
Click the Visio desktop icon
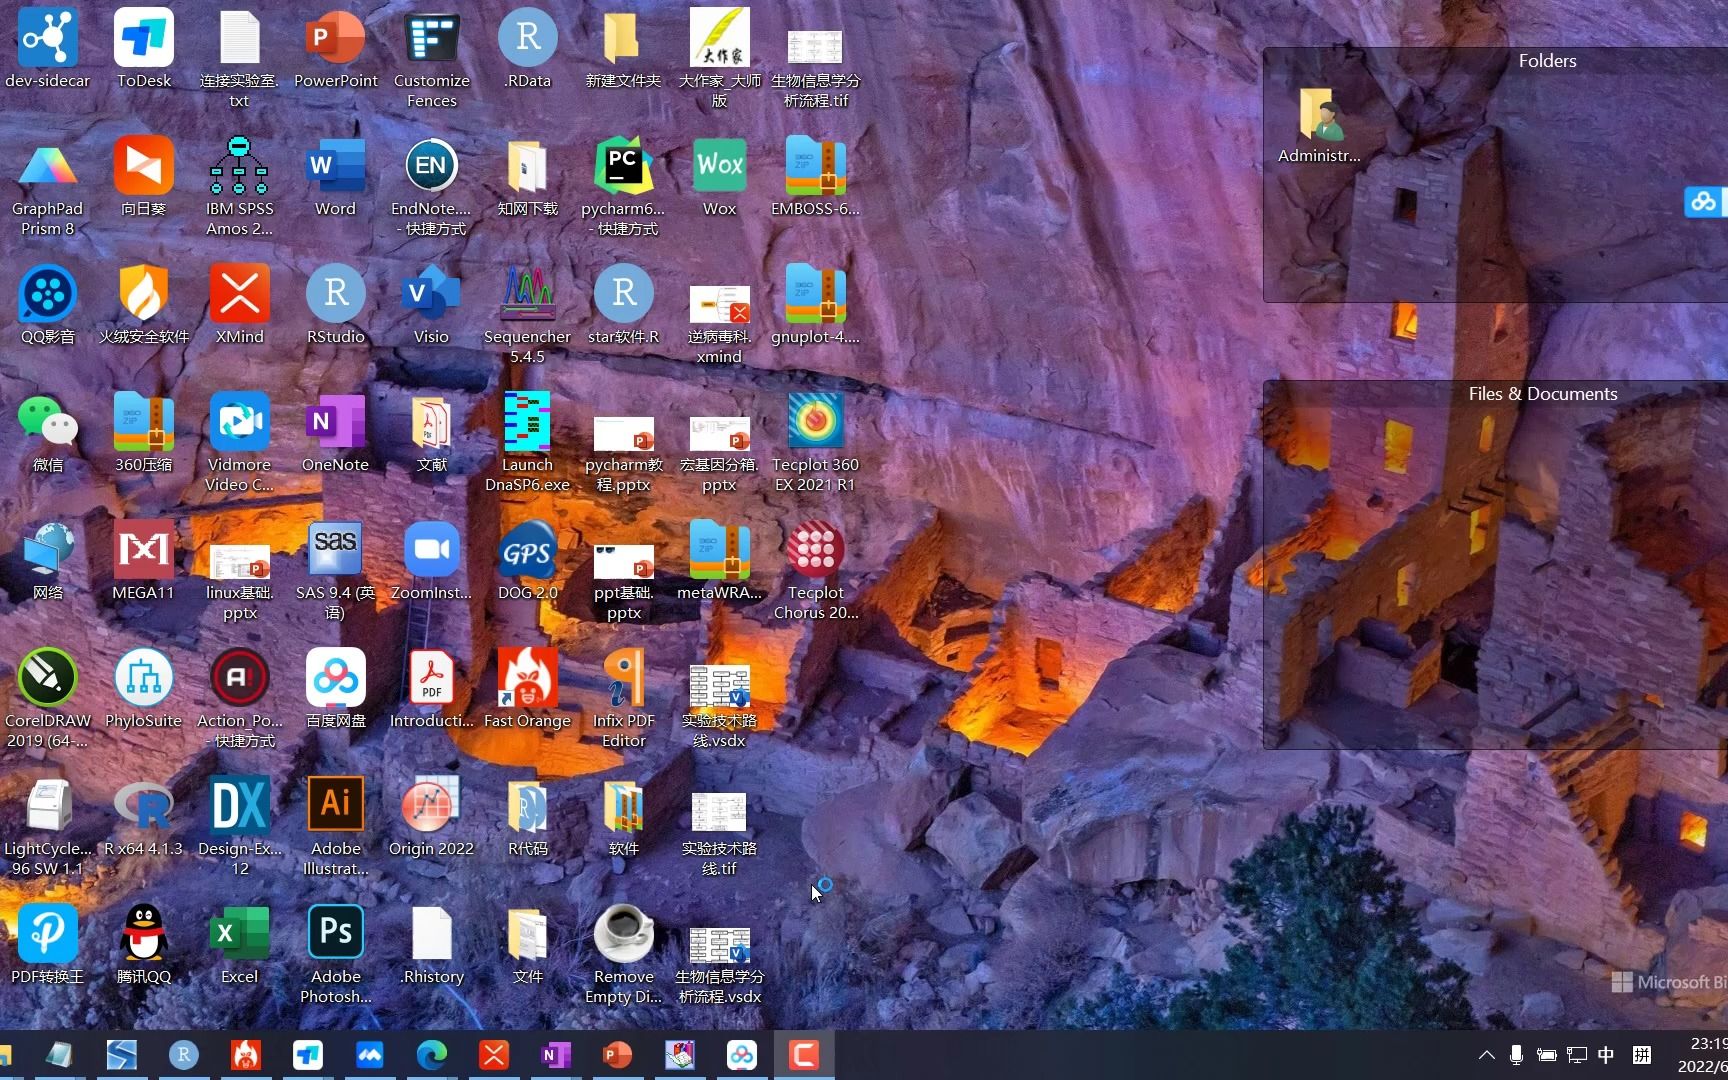tap(432, 305)
